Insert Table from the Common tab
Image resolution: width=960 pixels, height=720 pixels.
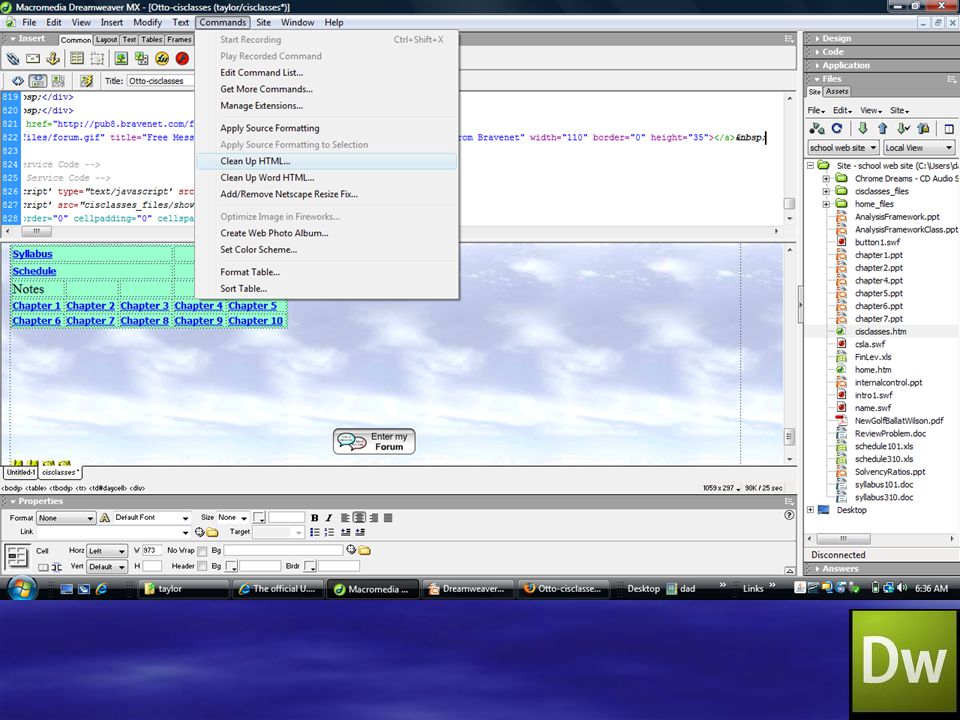[x=77, y=59]
